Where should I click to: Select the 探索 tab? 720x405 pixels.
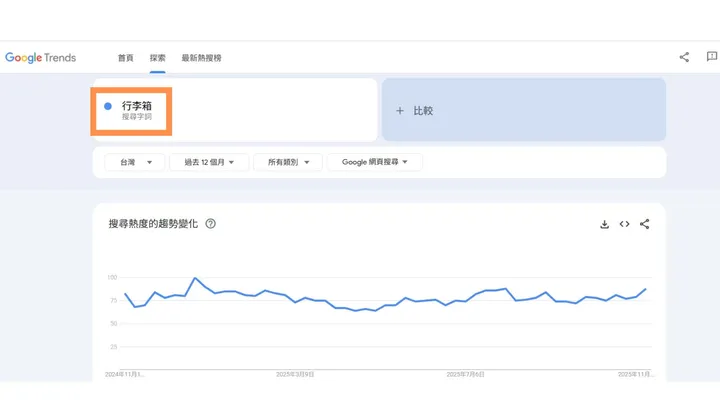tap(158, 58)
